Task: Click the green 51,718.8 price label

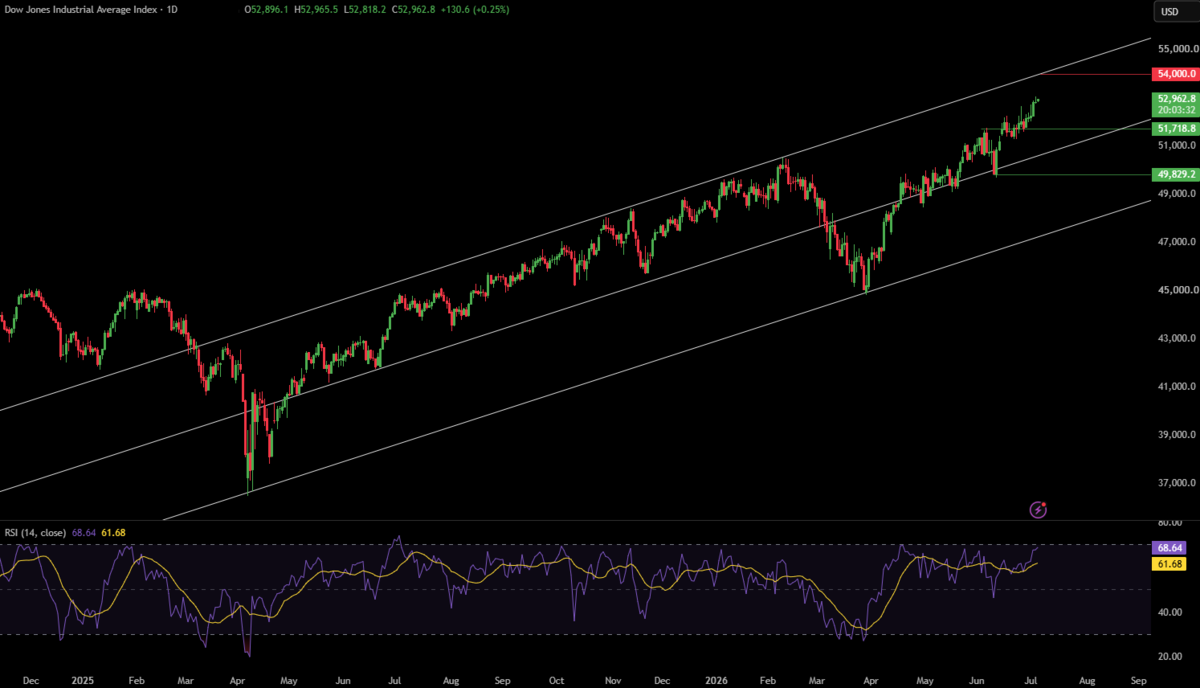Action: 1175,129
